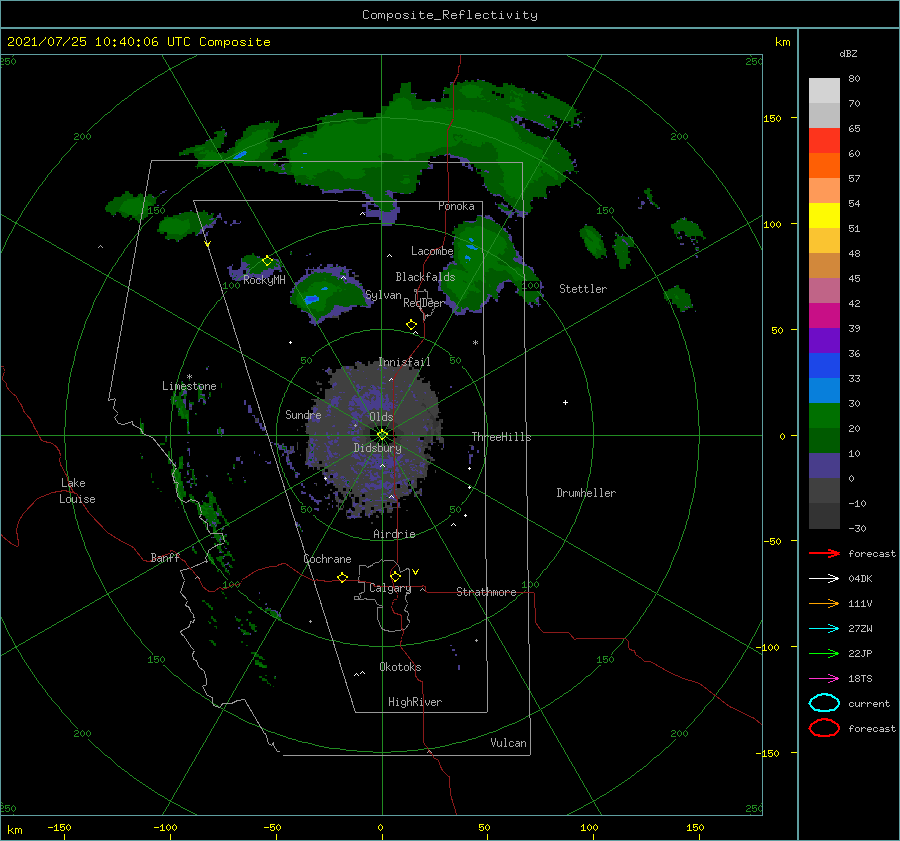Image resolution: width=900 pixels, height=841 pixels.
Task: Click the Vulcan town label
Action: tap(508, 743)
